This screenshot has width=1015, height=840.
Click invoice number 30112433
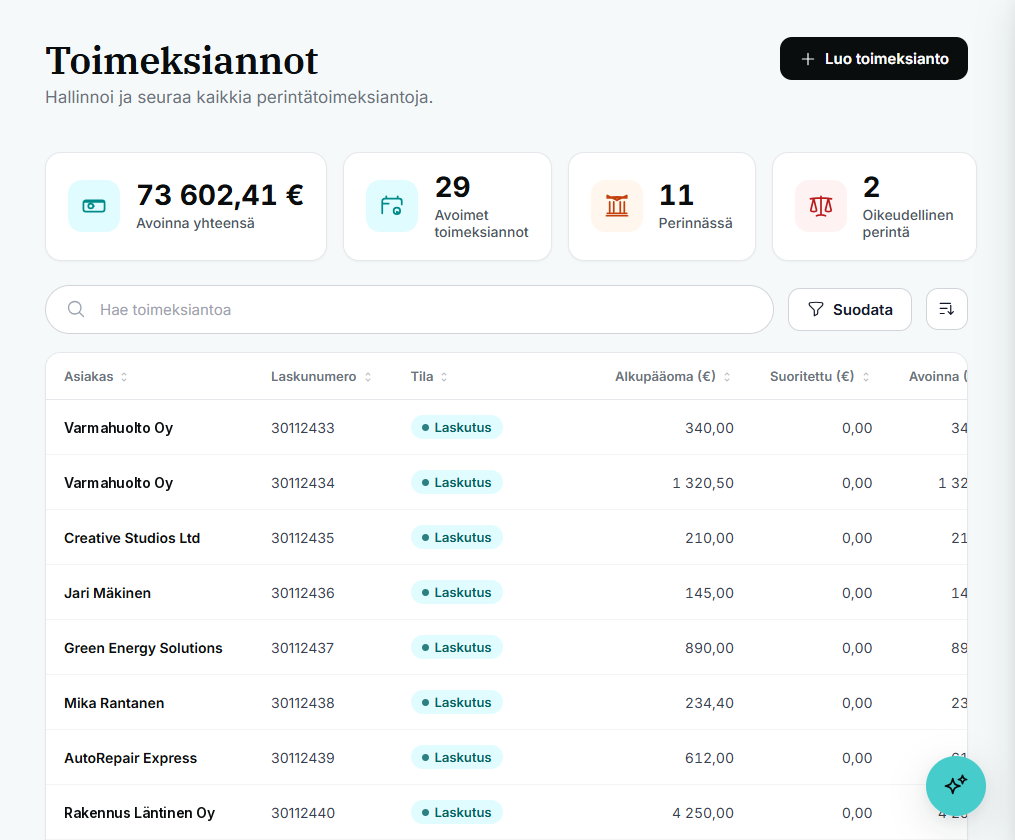(303, 428)
